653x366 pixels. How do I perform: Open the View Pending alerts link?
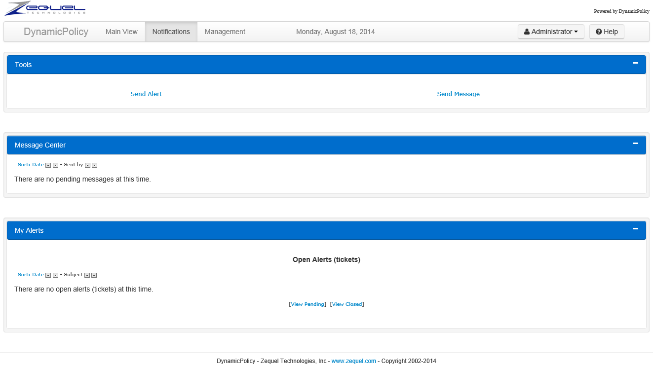pyautogui.click(x=308, y=304)
